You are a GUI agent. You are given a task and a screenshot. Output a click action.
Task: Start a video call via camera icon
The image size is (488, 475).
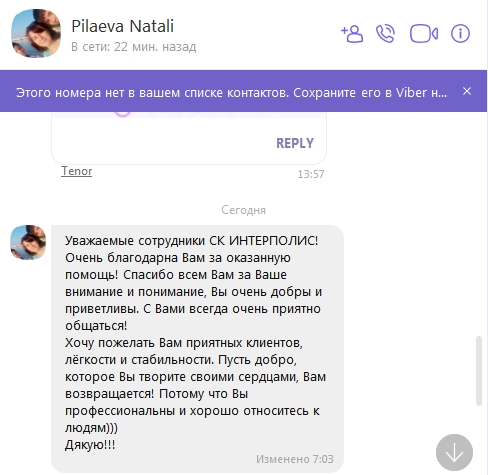pos(424,34)
